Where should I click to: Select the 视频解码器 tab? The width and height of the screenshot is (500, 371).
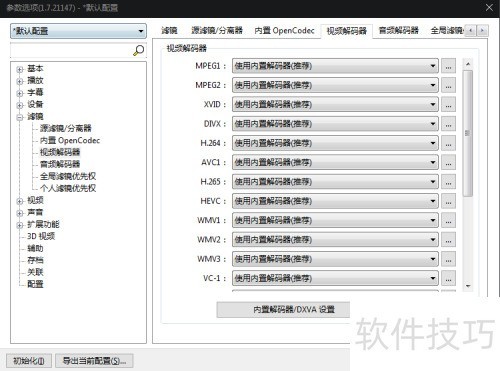click(x=347, y=31)
